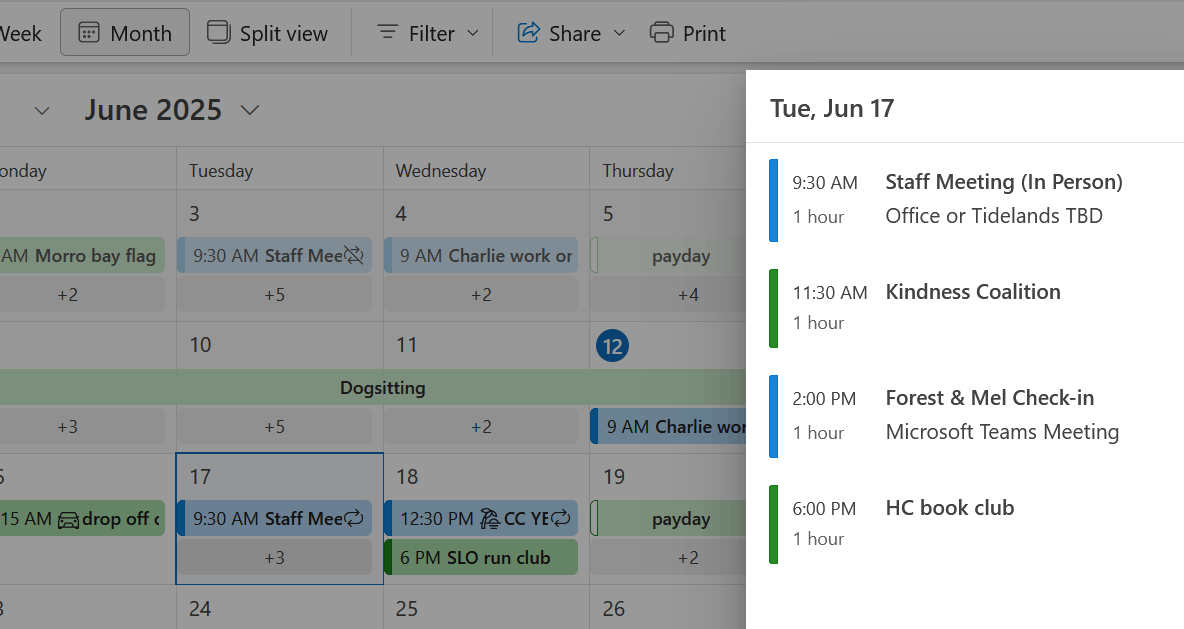Click the Filter icon in toolbar

[x=387, y=33]
